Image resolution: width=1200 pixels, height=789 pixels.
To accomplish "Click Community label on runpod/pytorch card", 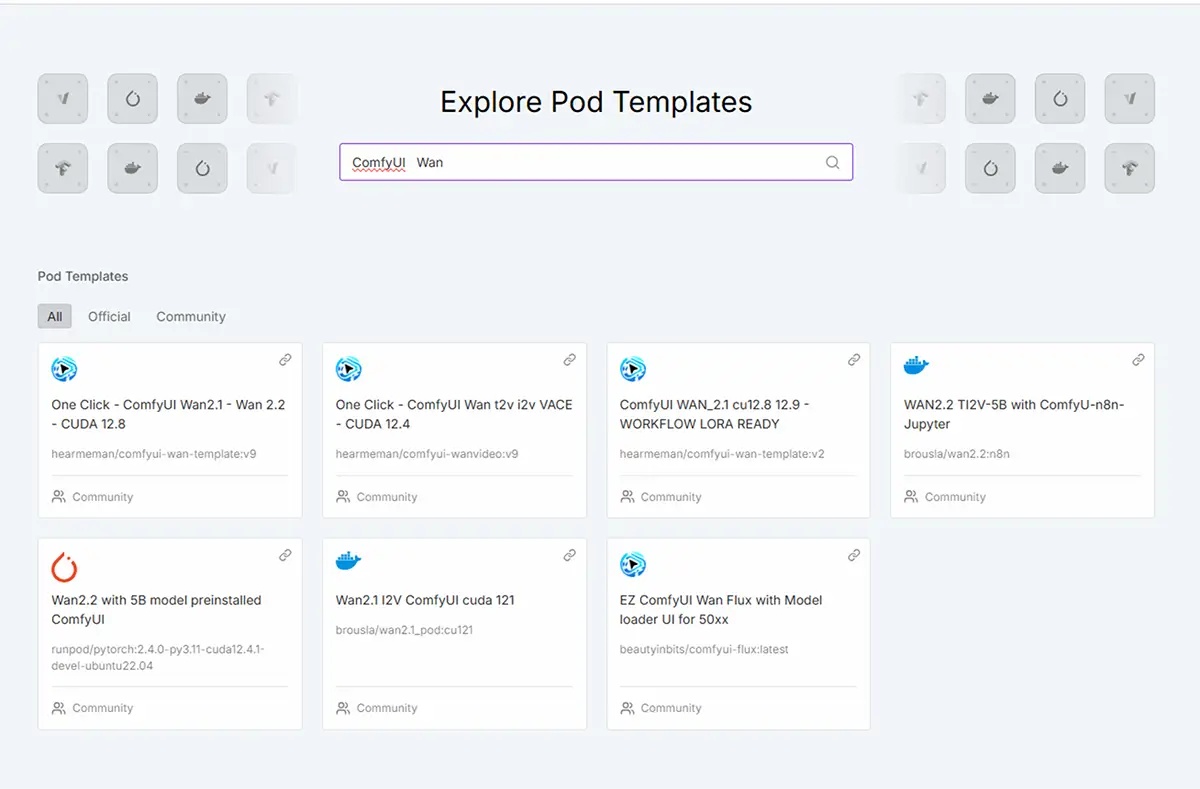I will coord(102,708).
